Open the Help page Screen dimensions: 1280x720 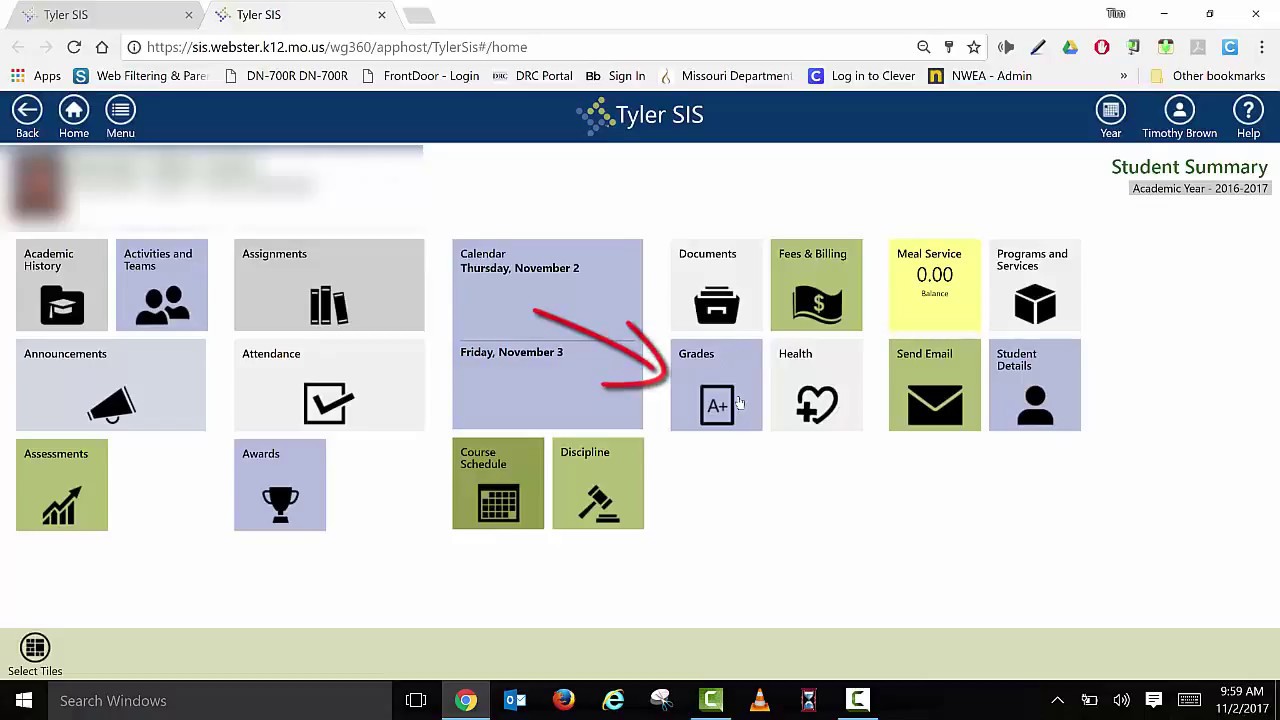pyautogui.click(x=1248, y=117)
